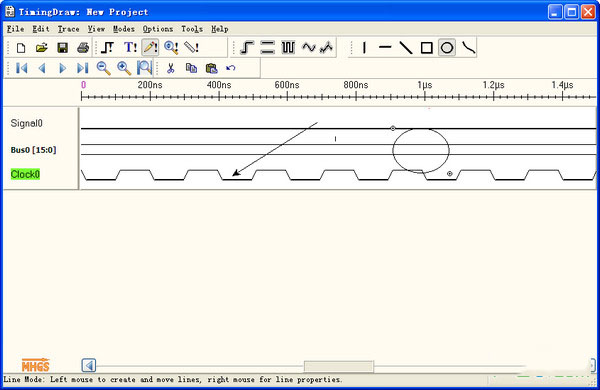The width and height of the screenshot is (600, 390).
Task: Save project with floppy disk icon
Action: (62, 48)
